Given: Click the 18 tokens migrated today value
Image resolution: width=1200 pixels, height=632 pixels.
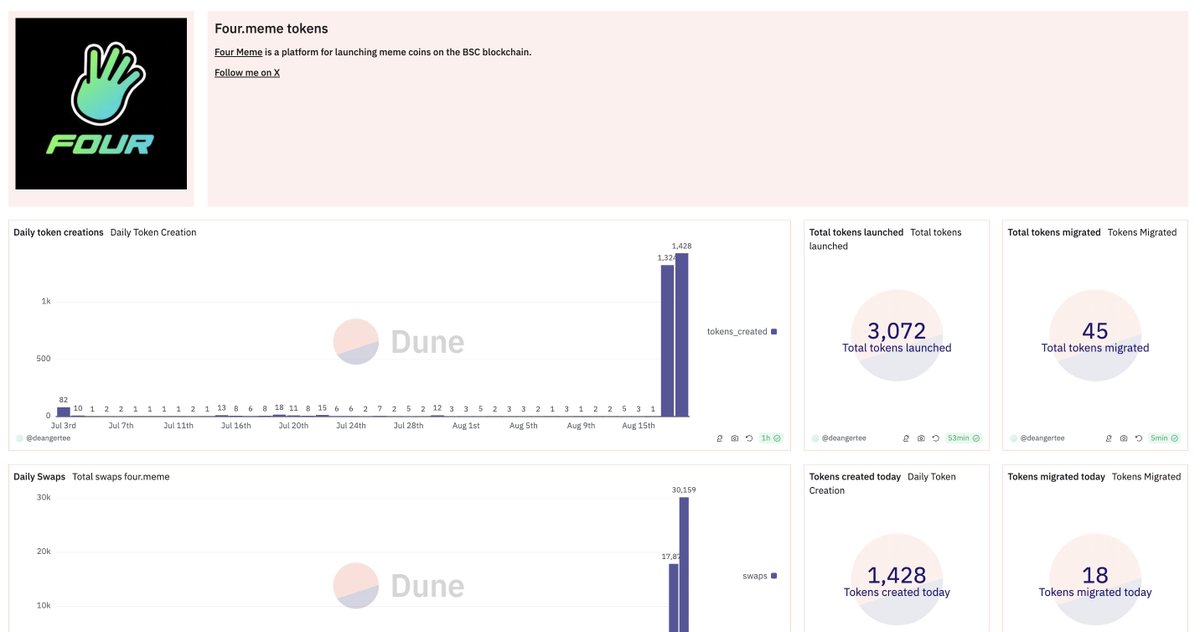Looking at the screenshot, I should 1095,576.
